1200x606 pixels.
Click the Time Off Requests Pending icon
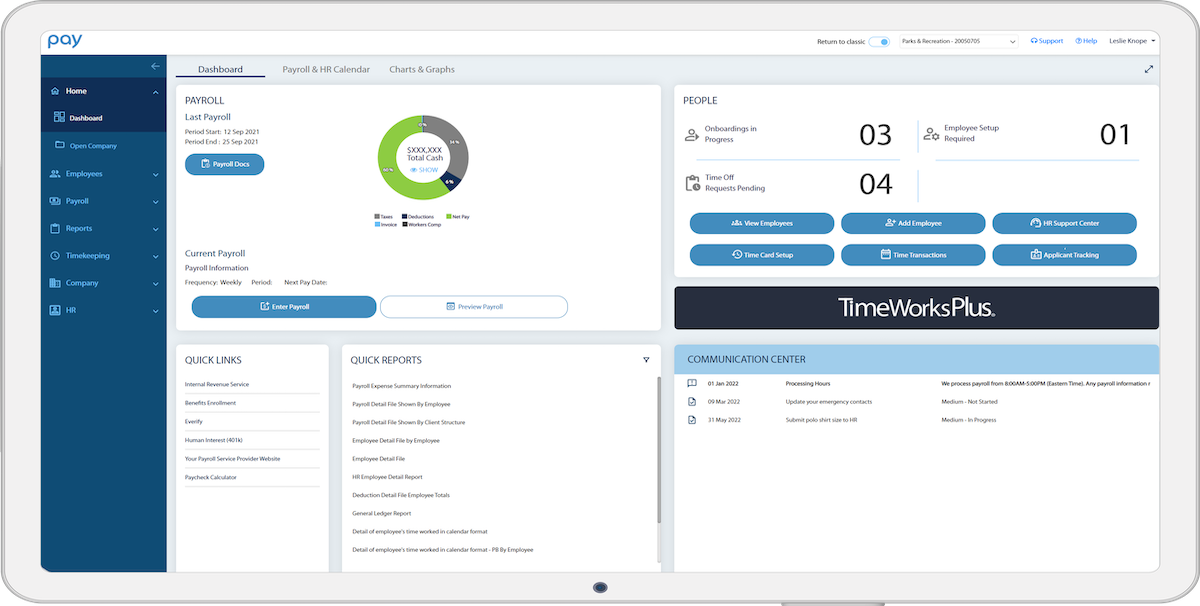click(692, 183)
